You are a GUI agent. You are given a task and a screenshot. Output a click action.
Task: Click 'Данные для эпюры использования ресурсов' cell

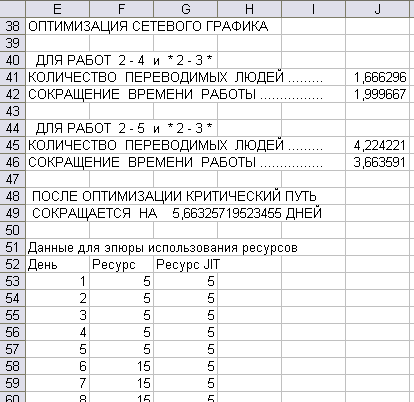coord(162,248)
